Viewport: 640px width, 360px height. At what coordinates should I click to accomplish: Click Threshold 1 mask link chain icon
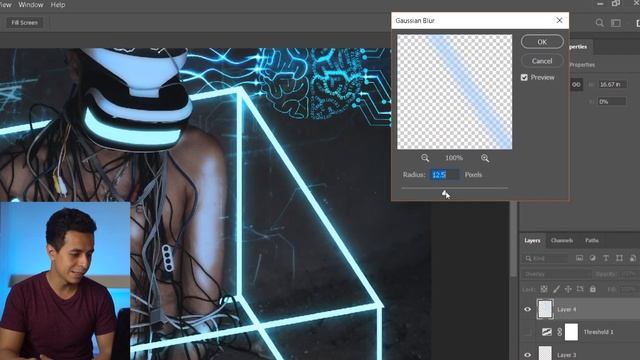pos(560,332)
